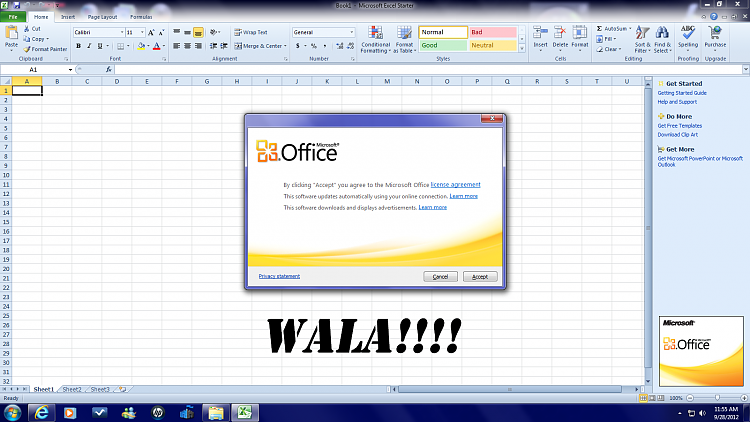Click the Format cells icon
The image size is (750, 422).
[x=579, y=33]
